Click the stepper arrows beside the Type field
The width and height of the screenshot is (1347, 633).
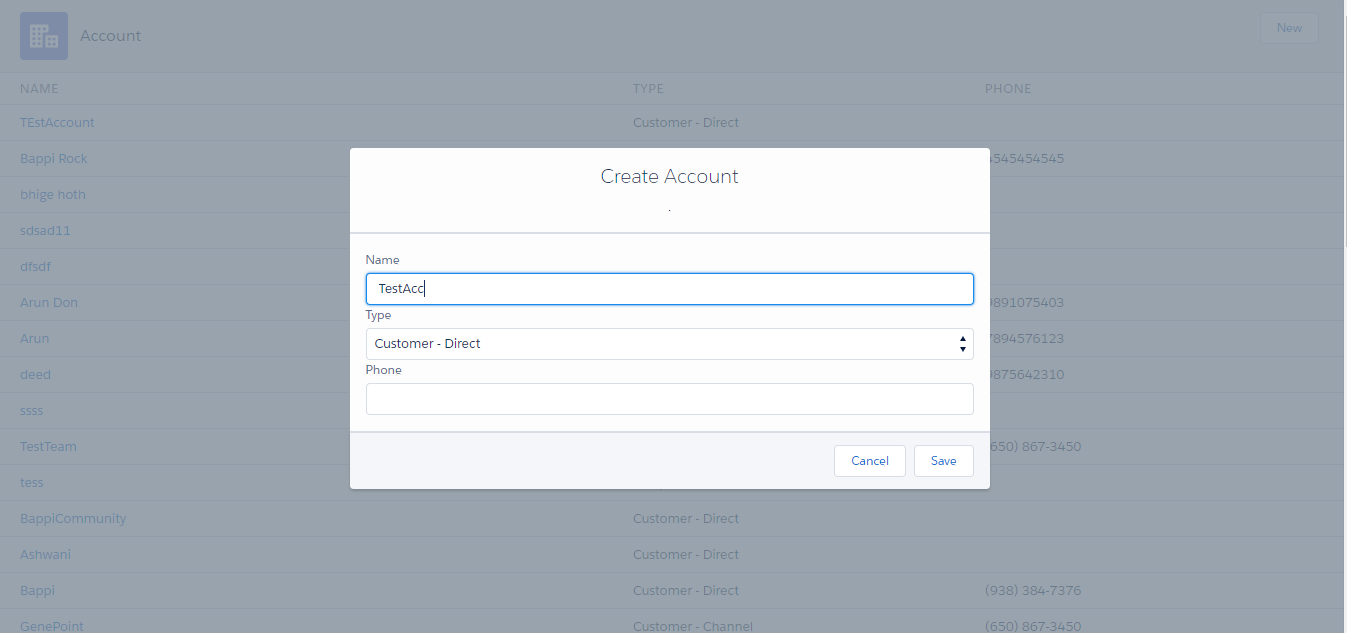(962, 343)
